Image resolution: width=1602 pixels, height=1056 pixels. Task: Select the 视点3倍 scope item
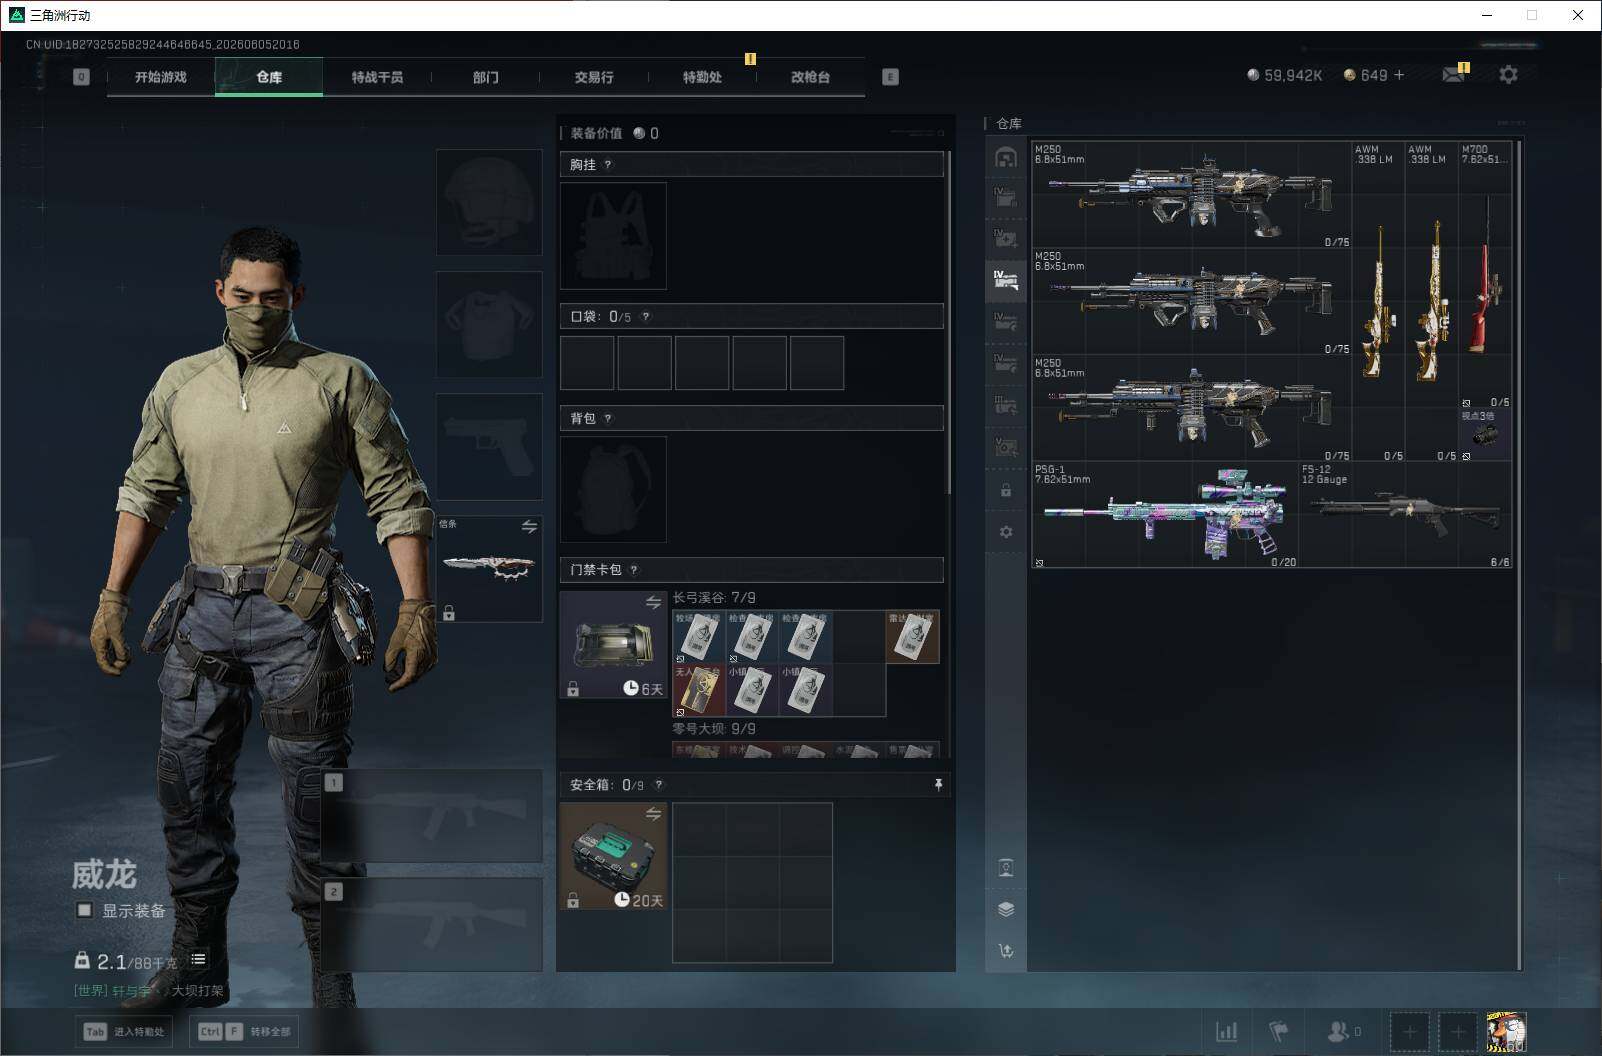coord(1485,435)
